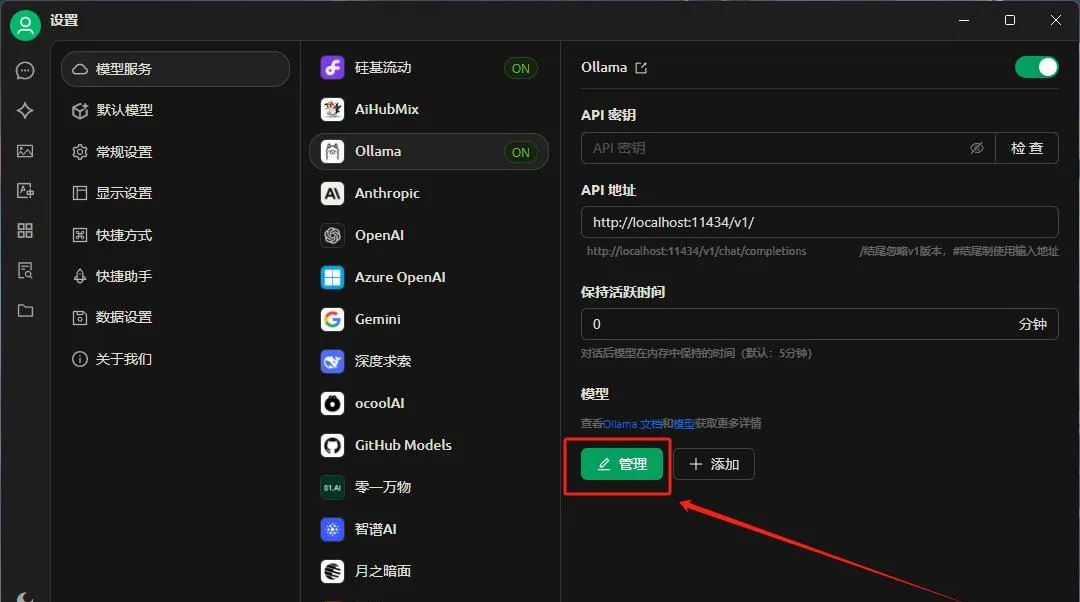
Task: Open 数据设置 settings section
Action: pyautogui.click(x=175, y=318)
